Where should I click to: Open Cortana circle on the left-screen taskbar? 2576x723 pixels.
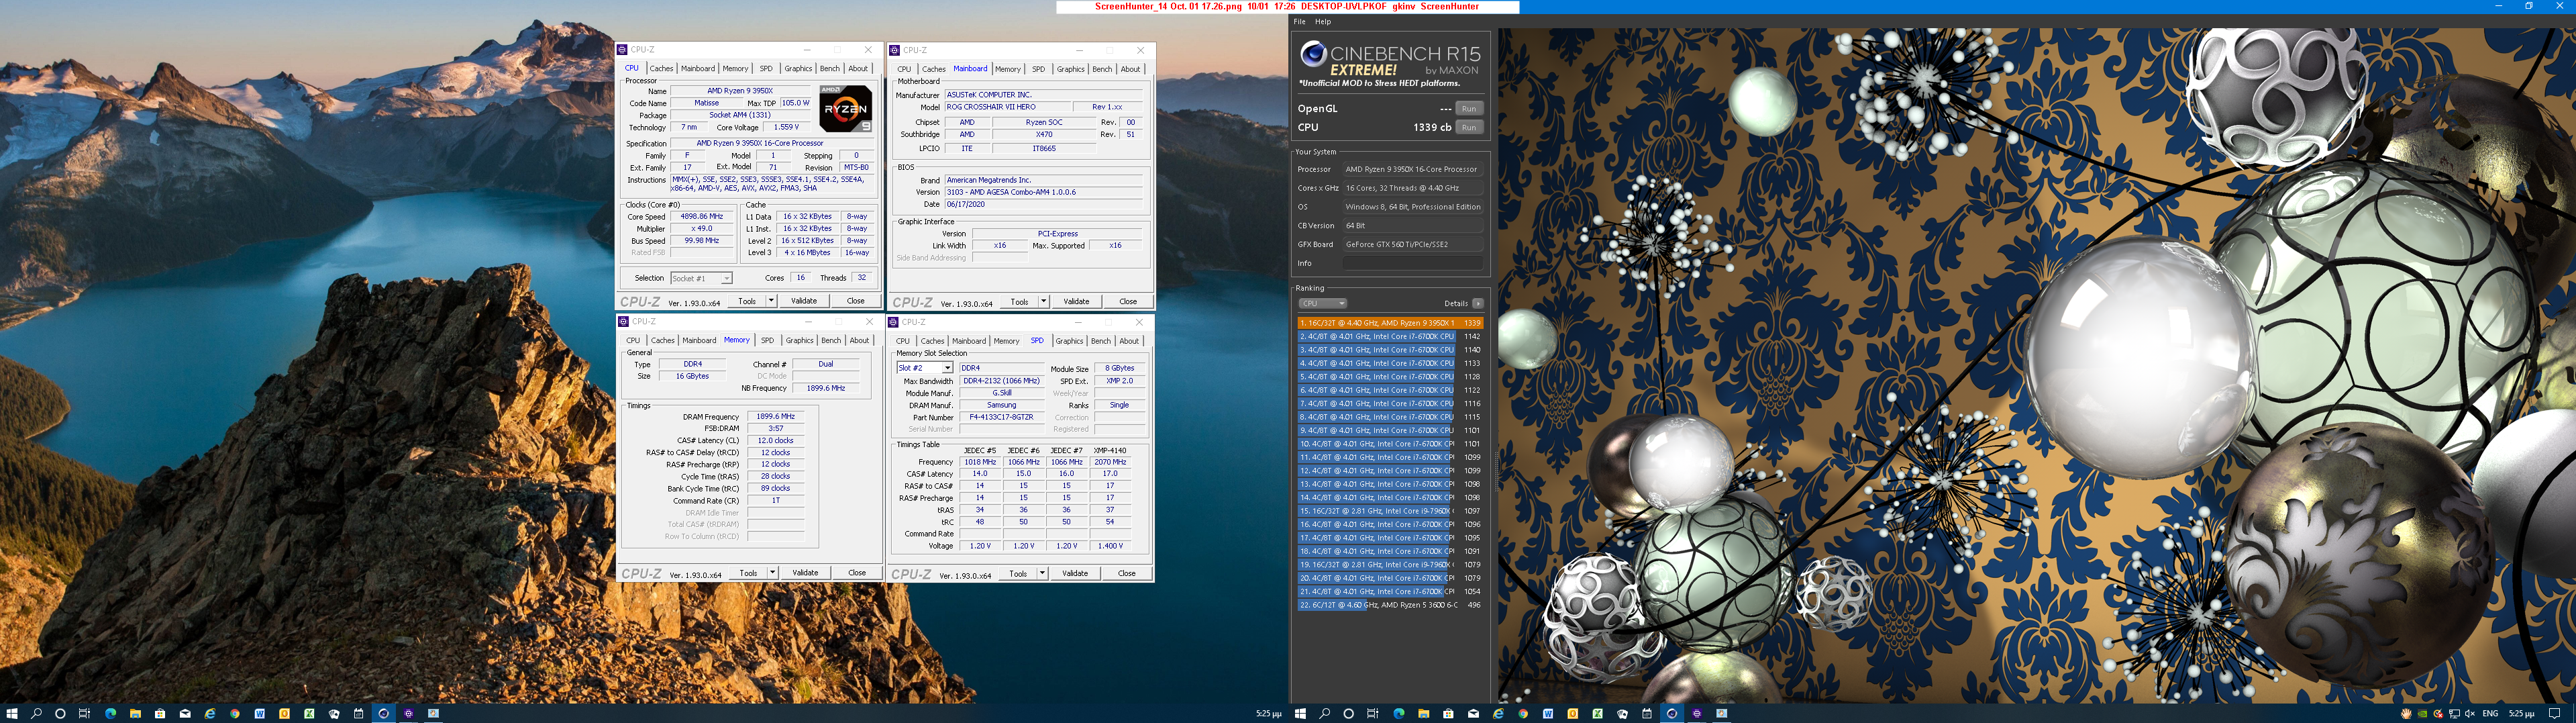(60, 714)
